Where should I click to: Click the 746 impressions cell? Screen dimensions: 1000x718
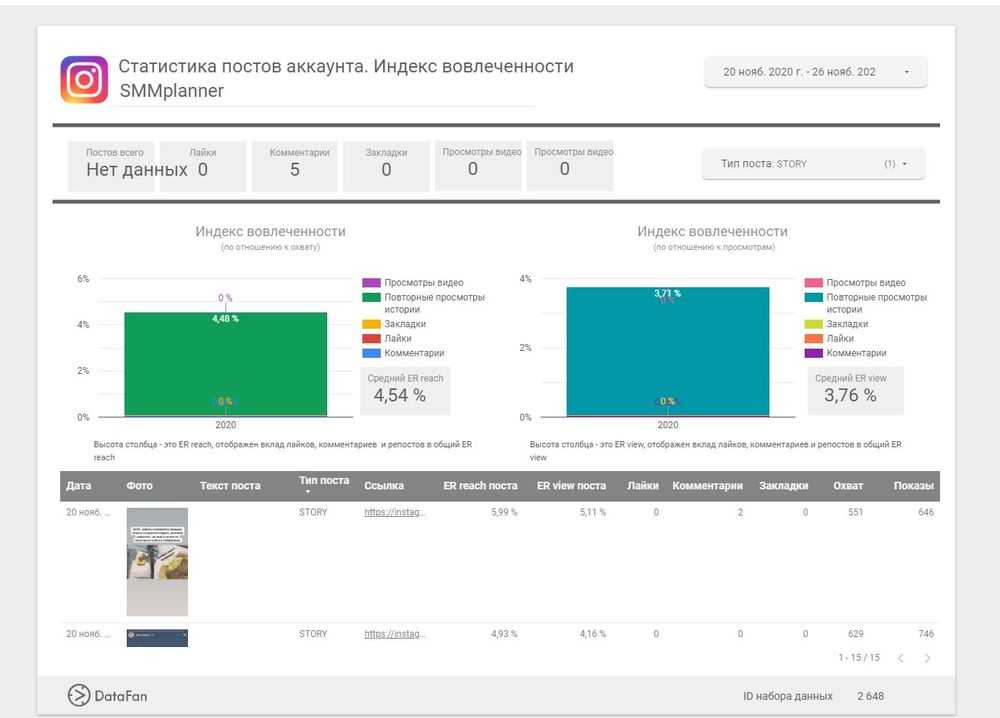tap(926, 634)
